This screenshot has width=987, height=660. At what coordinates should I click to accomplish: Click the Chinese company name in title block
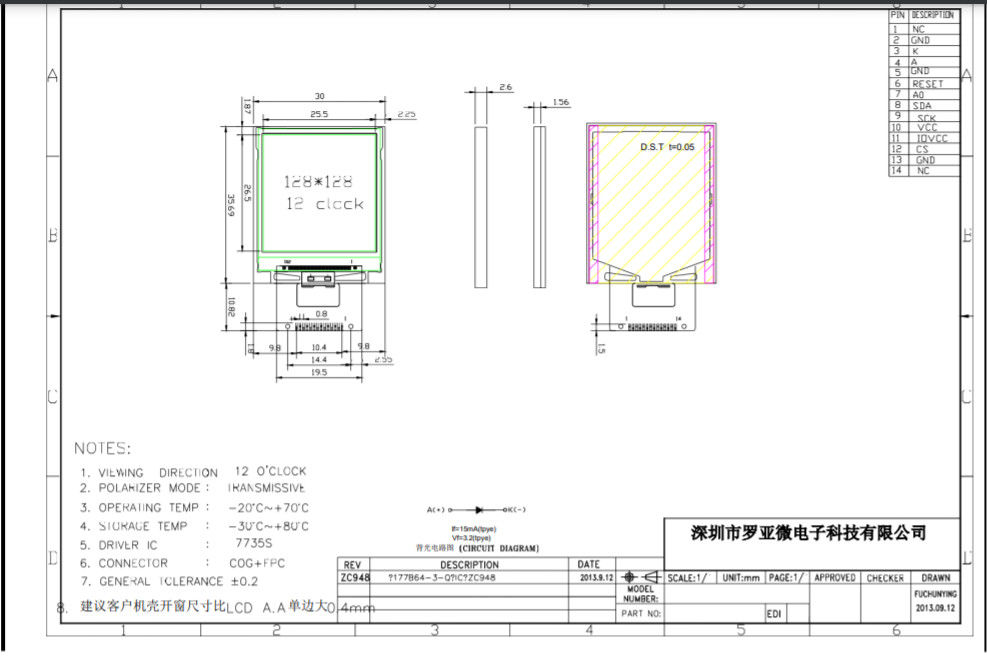pyautogui.click(x=810, y=533)
